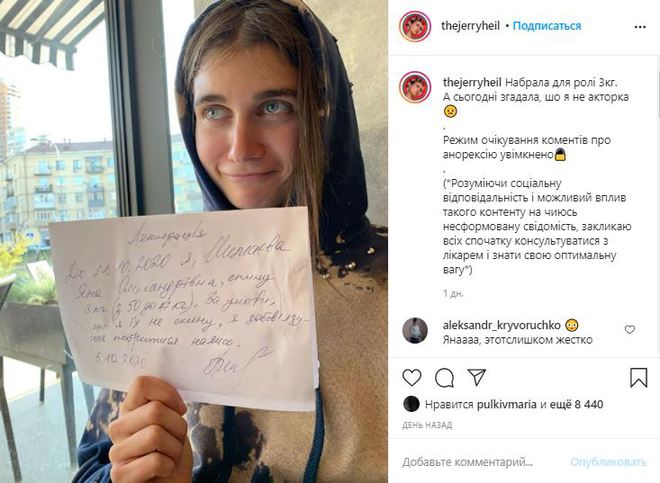The width and height of the screenshot is (660, 483).
Task: Like aleksandr_kryvoruchko's comment with small heart
Action: point(630,330)
